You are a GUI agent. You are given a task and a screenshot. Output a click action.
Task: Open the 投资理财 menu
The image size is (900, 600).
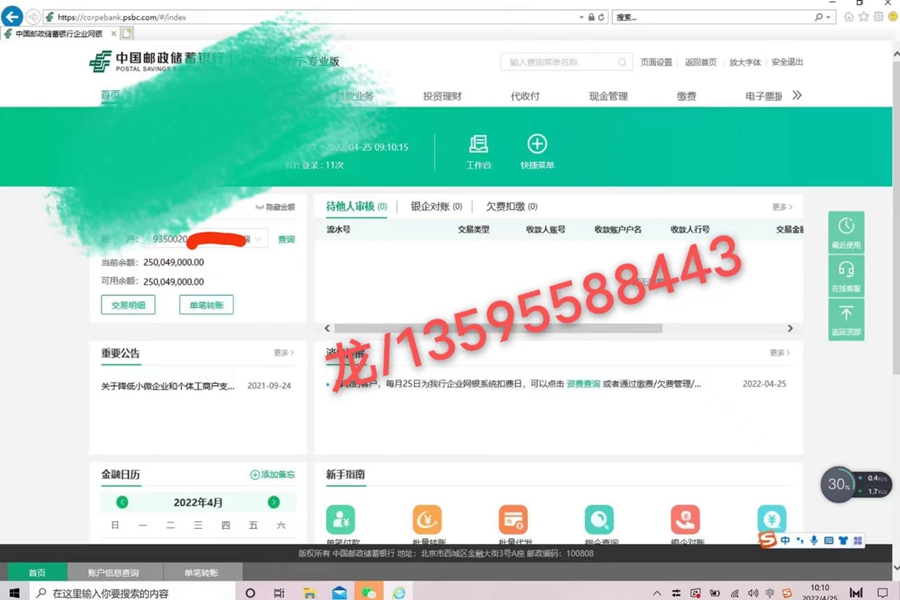[x=442, y=96]
